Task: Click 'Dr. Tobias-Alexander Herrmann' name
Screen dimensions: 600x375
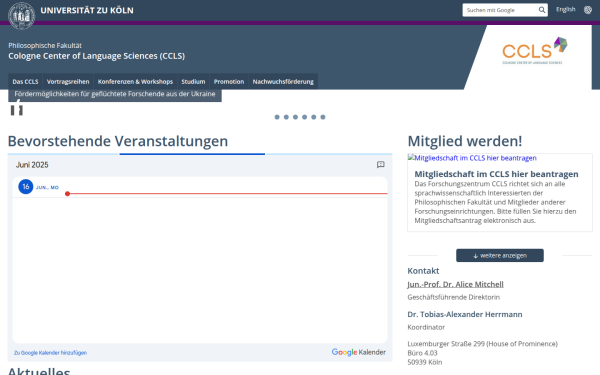Action: (465, 315)
